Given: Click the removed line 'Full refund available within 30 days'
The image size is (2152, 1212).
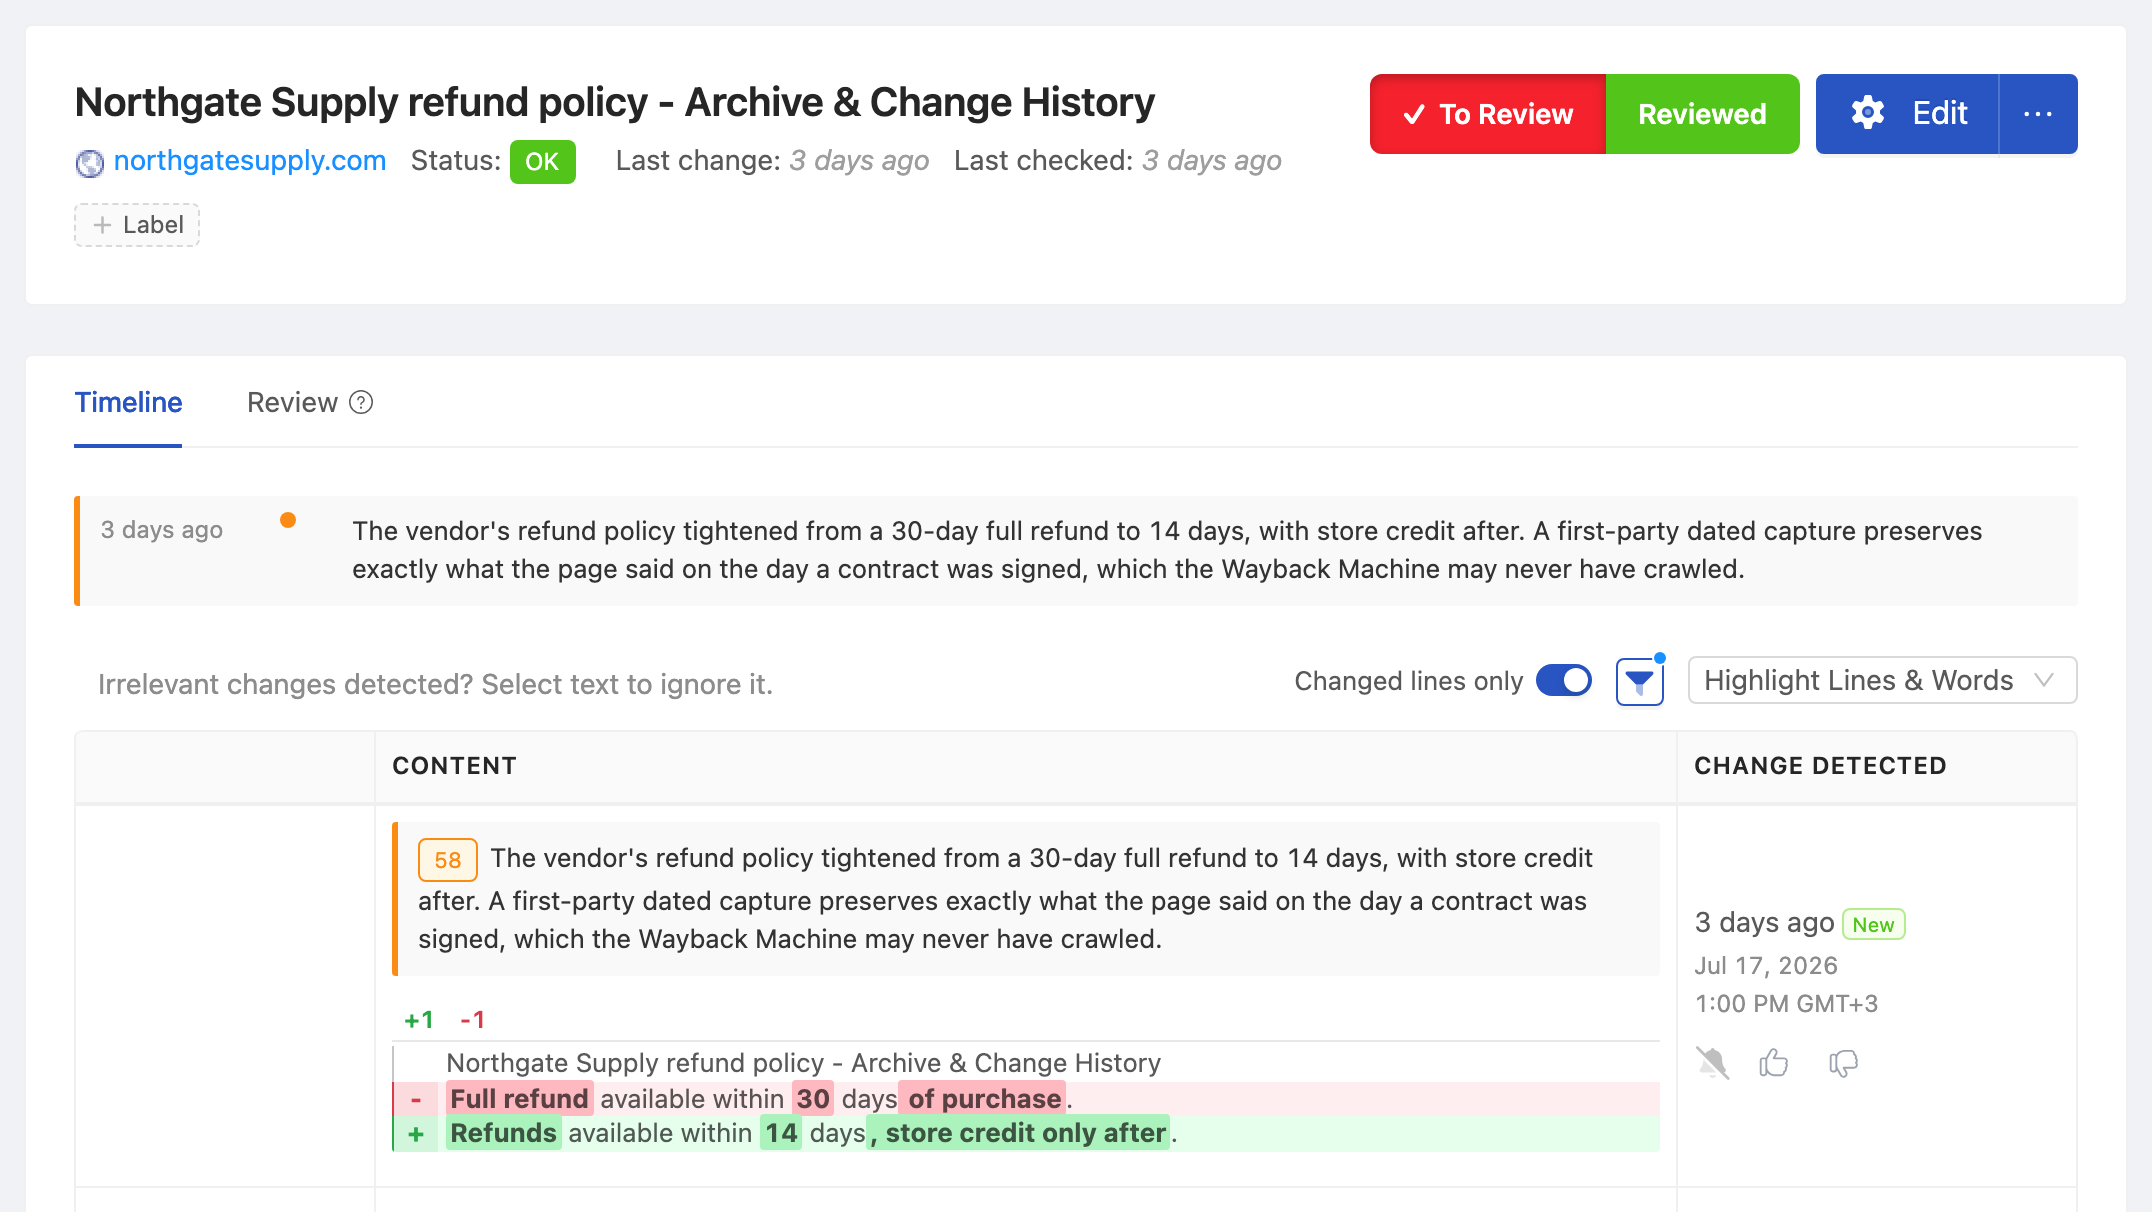Looking at the screenshot, I should click(1026, 1099).
